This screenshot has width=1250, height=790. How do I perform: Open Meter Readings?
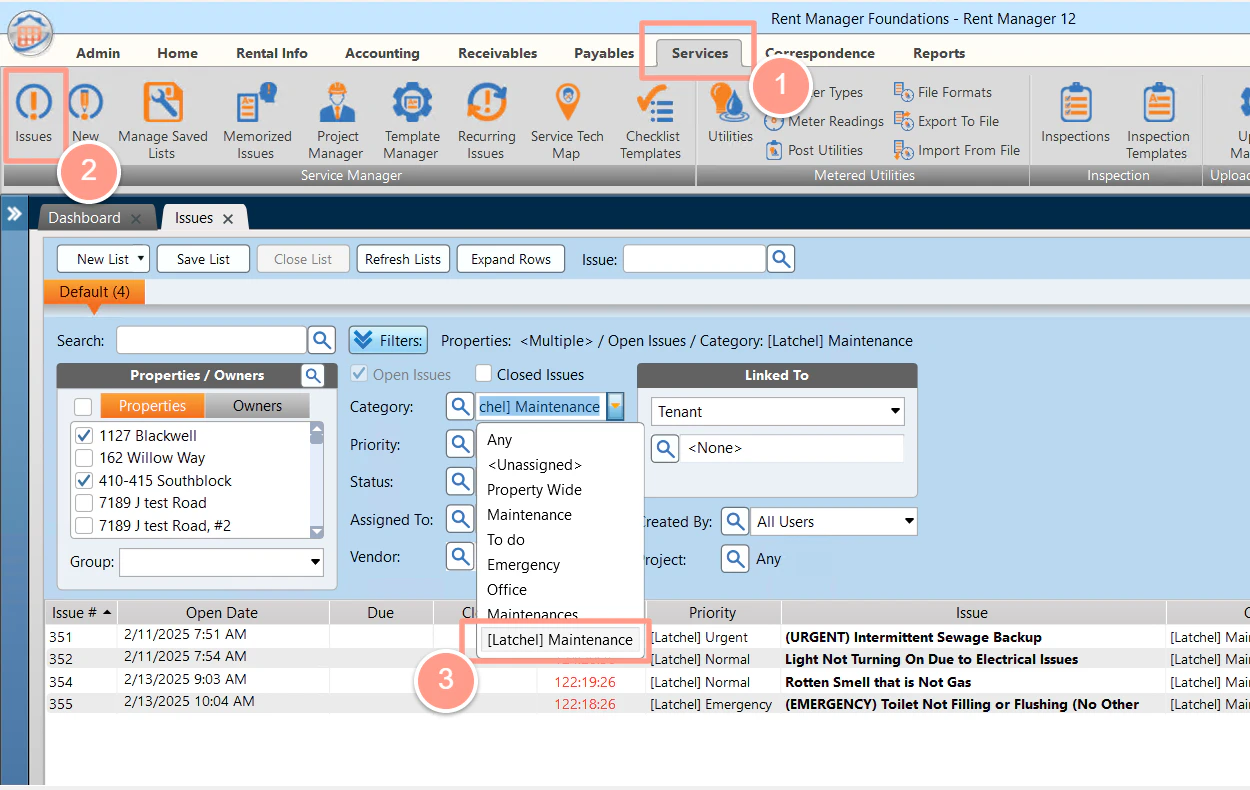[x=824, y=121]
